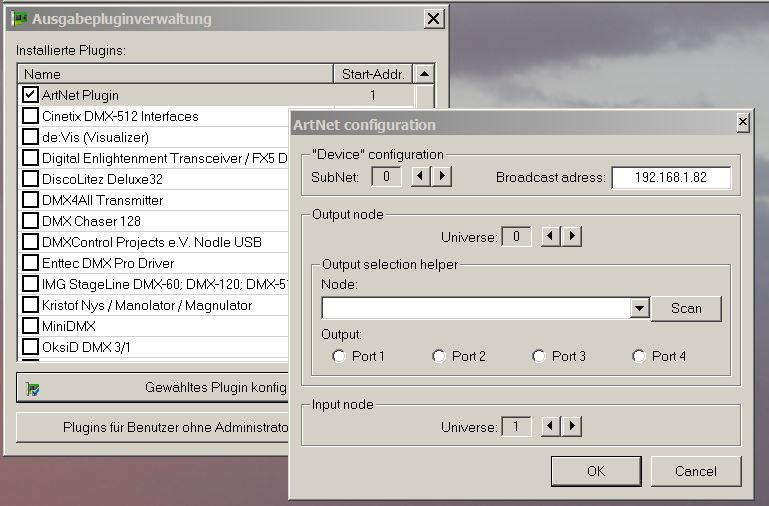The height and width of the screenshot is (506, 769).
Task: Increase Output node Universe with right arrow
Action: tap(571, 237)
